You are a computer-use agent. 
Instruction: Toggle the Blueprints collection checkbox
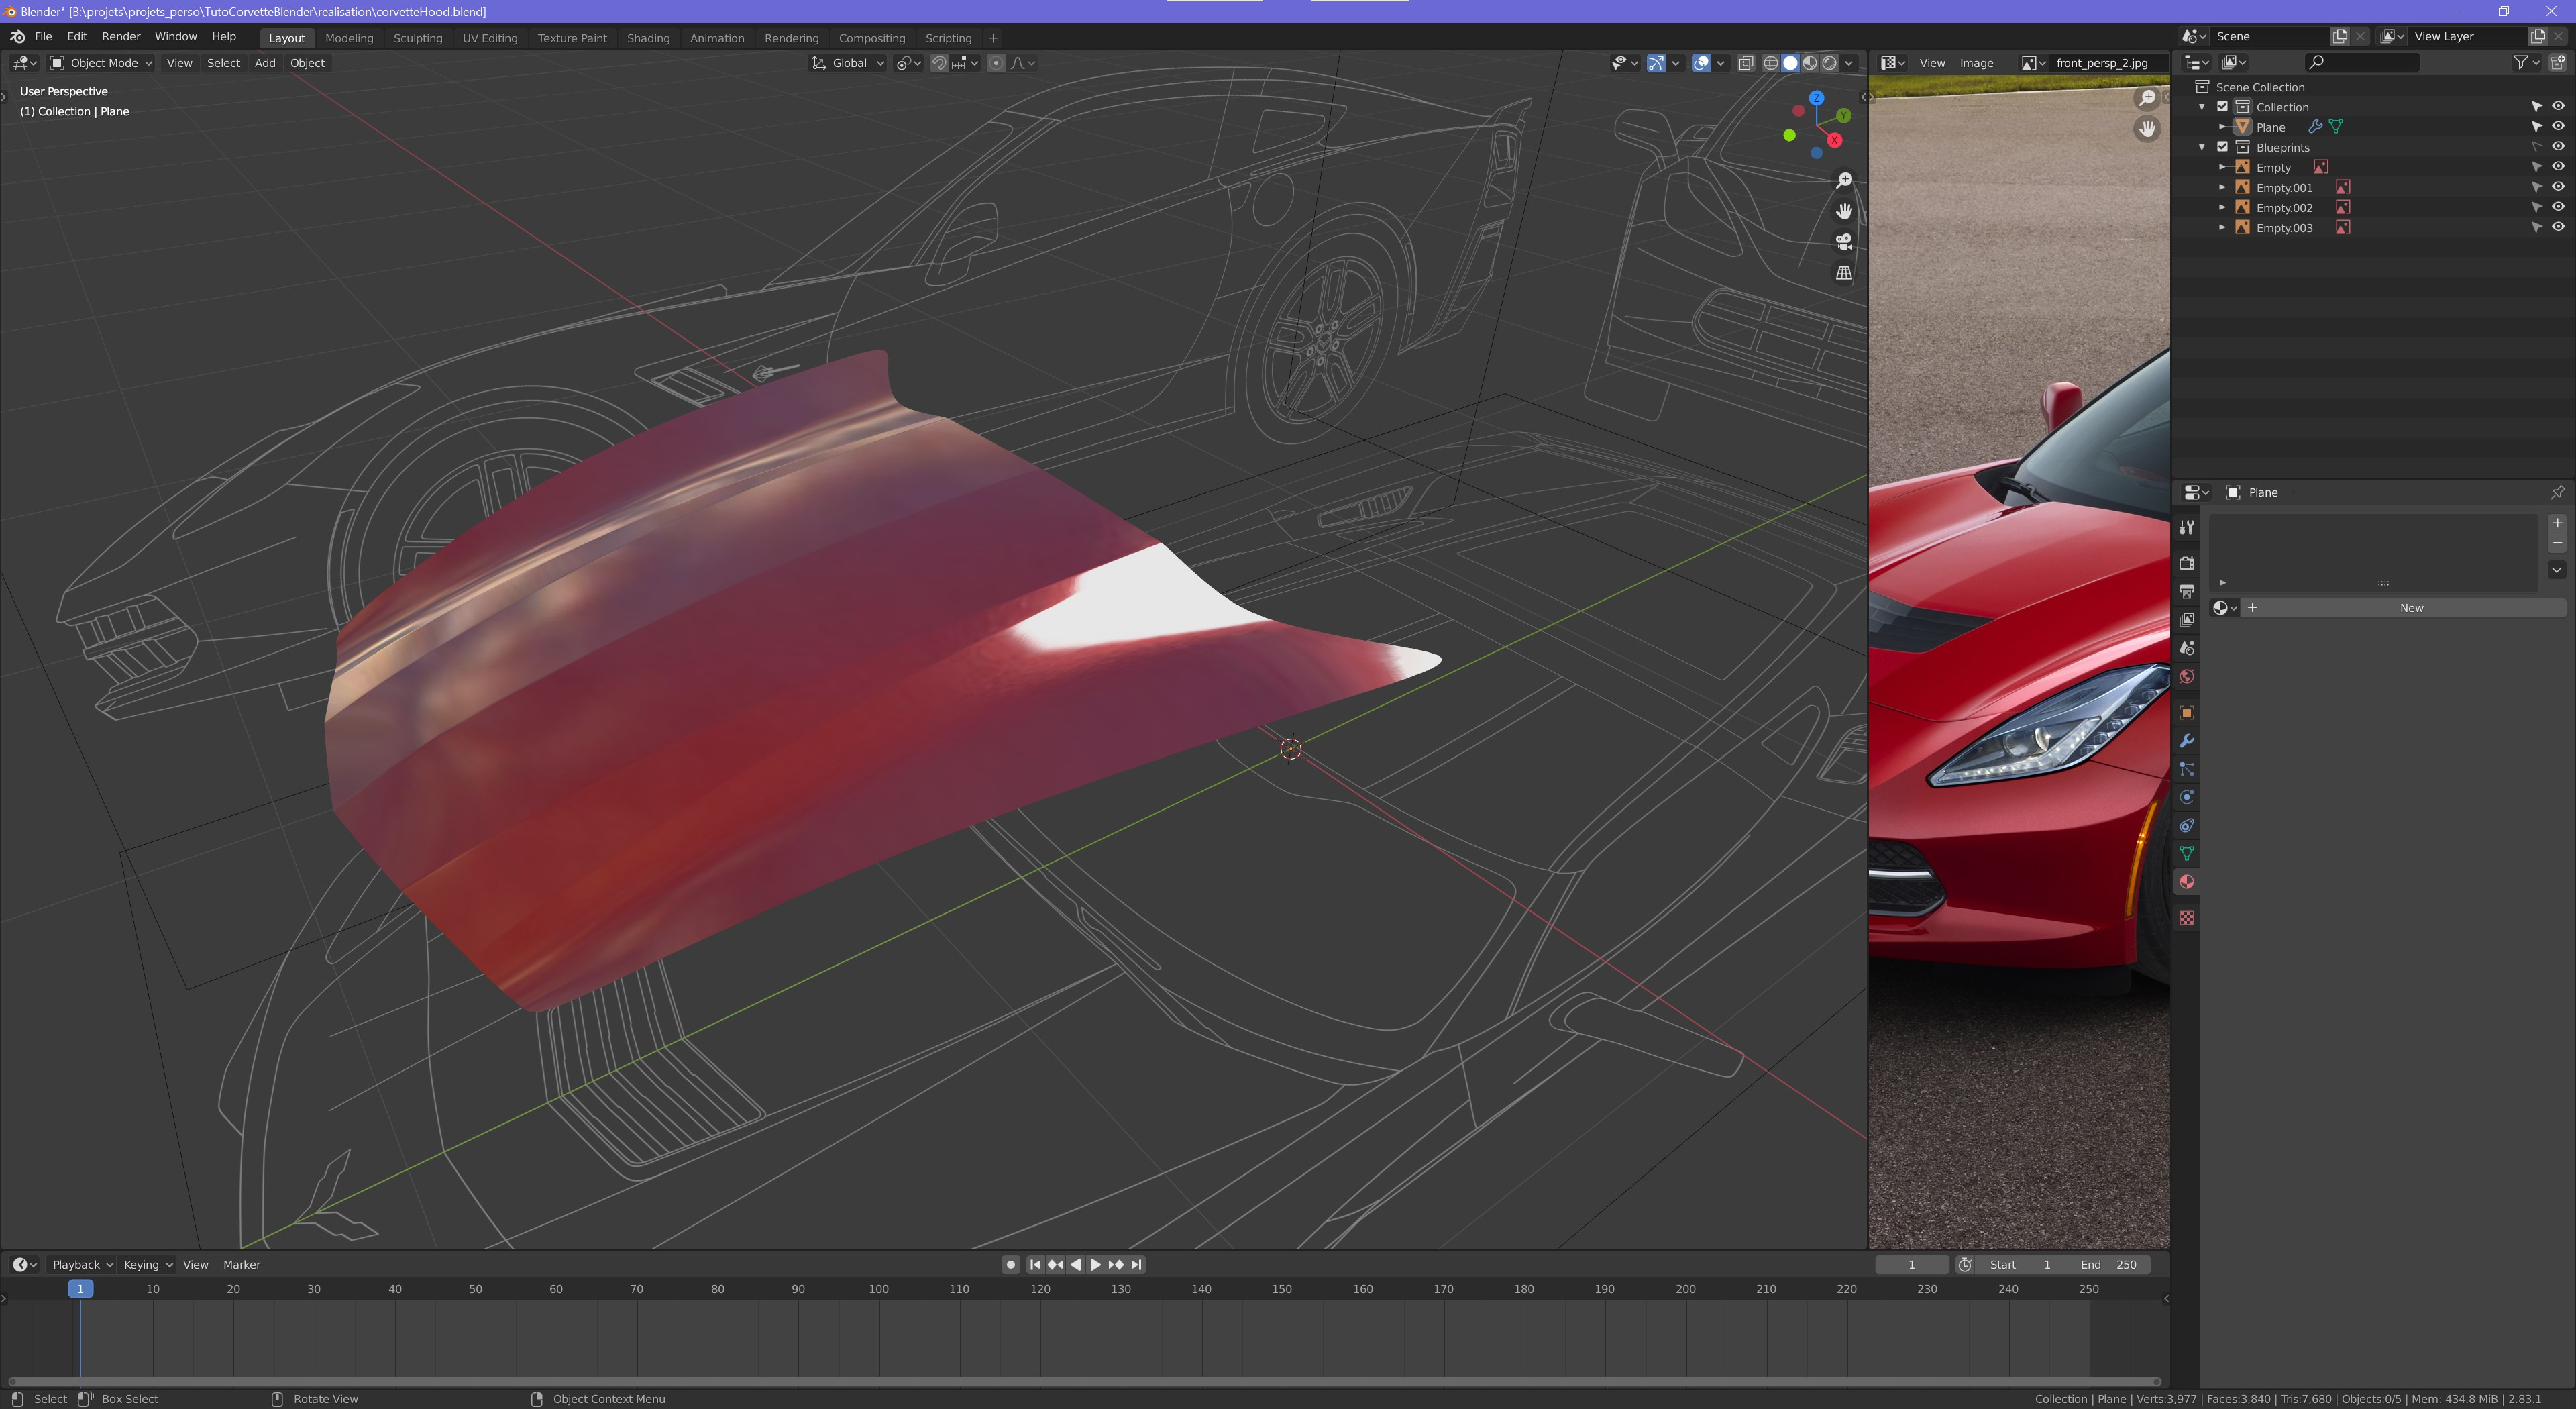tap(2223, 147)
